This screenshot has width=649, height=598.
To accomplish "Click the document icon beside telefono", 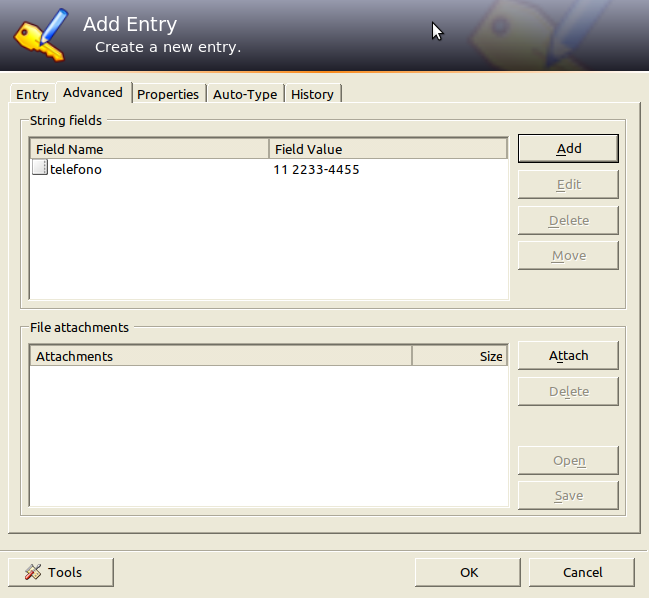I will click(40, 169).
